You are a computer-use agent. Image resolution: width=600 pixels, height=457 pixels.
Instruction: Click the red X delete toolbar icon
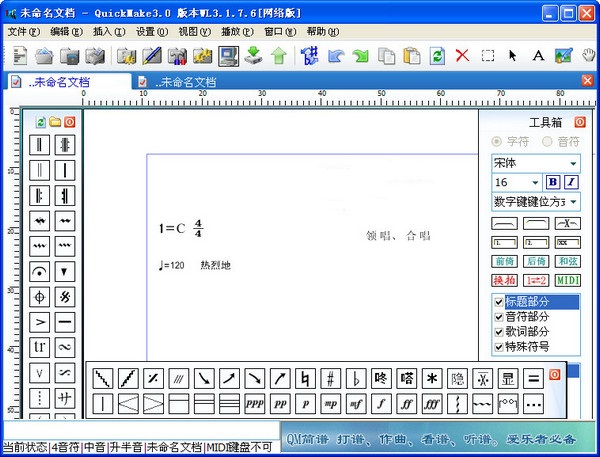(462, 55)
